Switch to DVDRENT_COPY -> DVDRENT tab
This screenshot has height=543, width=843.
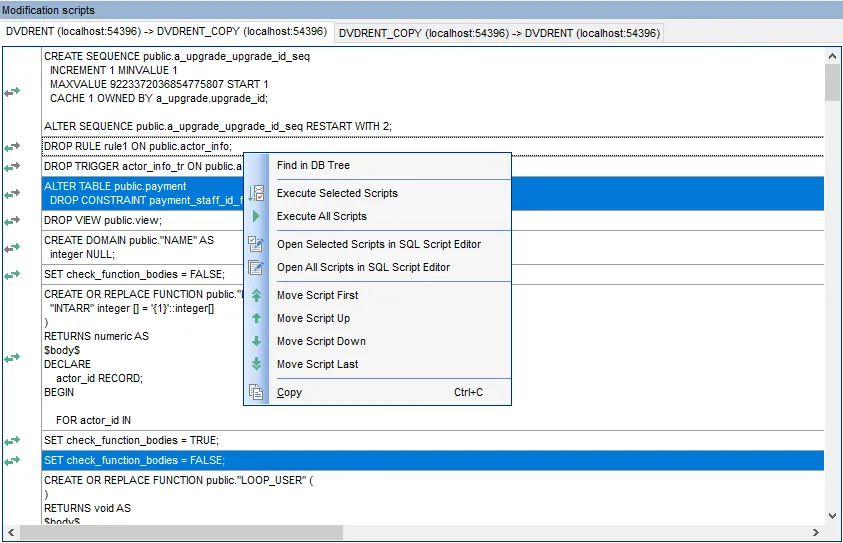[499, 33]
